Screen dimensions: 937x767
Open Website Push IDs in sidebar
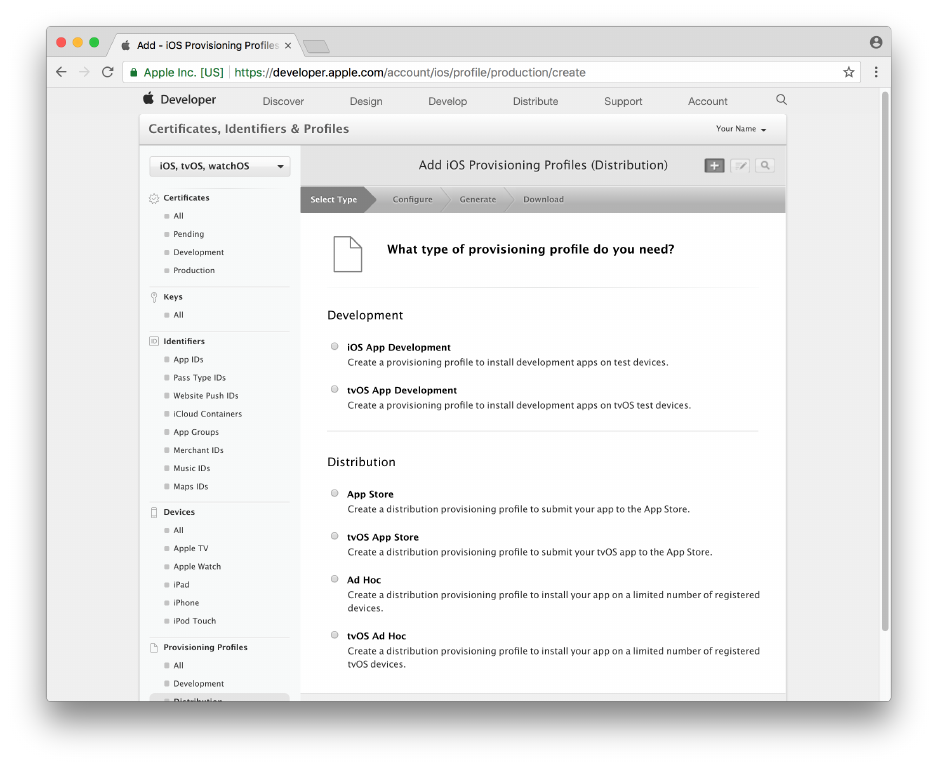click(206, 396)
